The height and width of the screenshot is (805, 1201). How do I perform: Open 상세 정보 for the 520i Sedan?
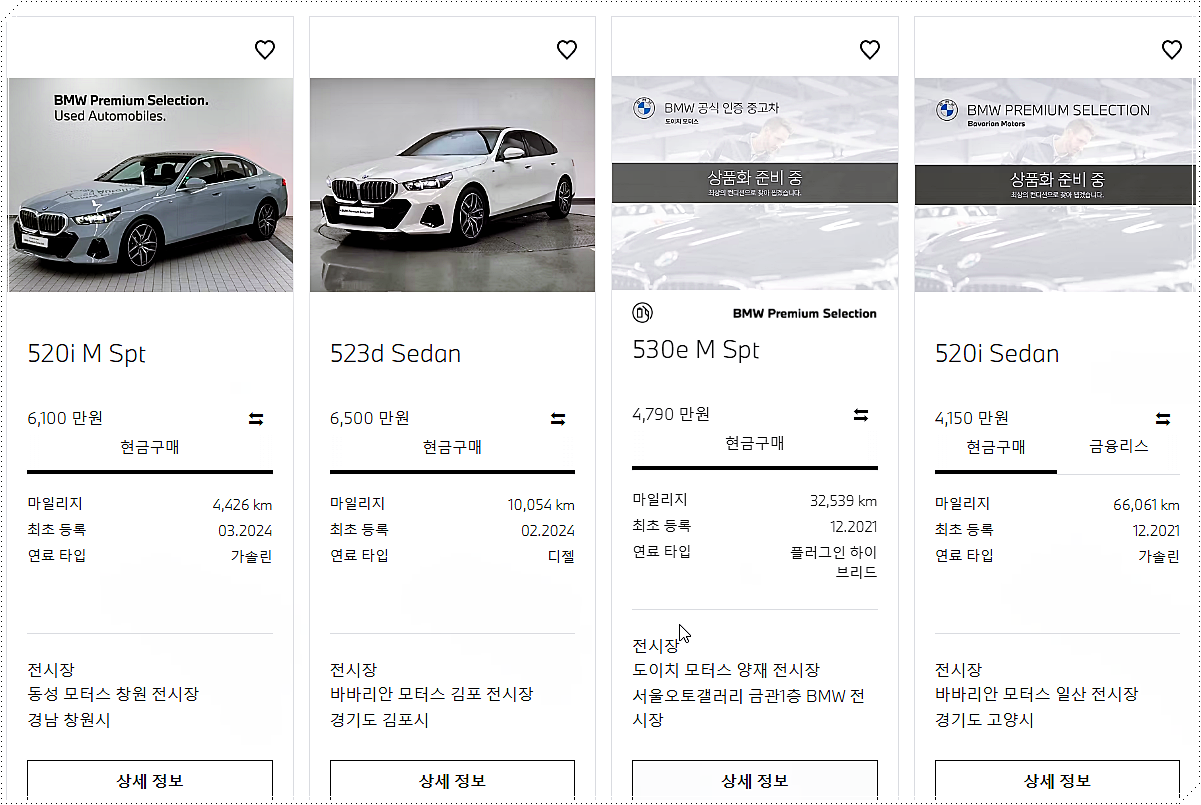click(1057, 781)
